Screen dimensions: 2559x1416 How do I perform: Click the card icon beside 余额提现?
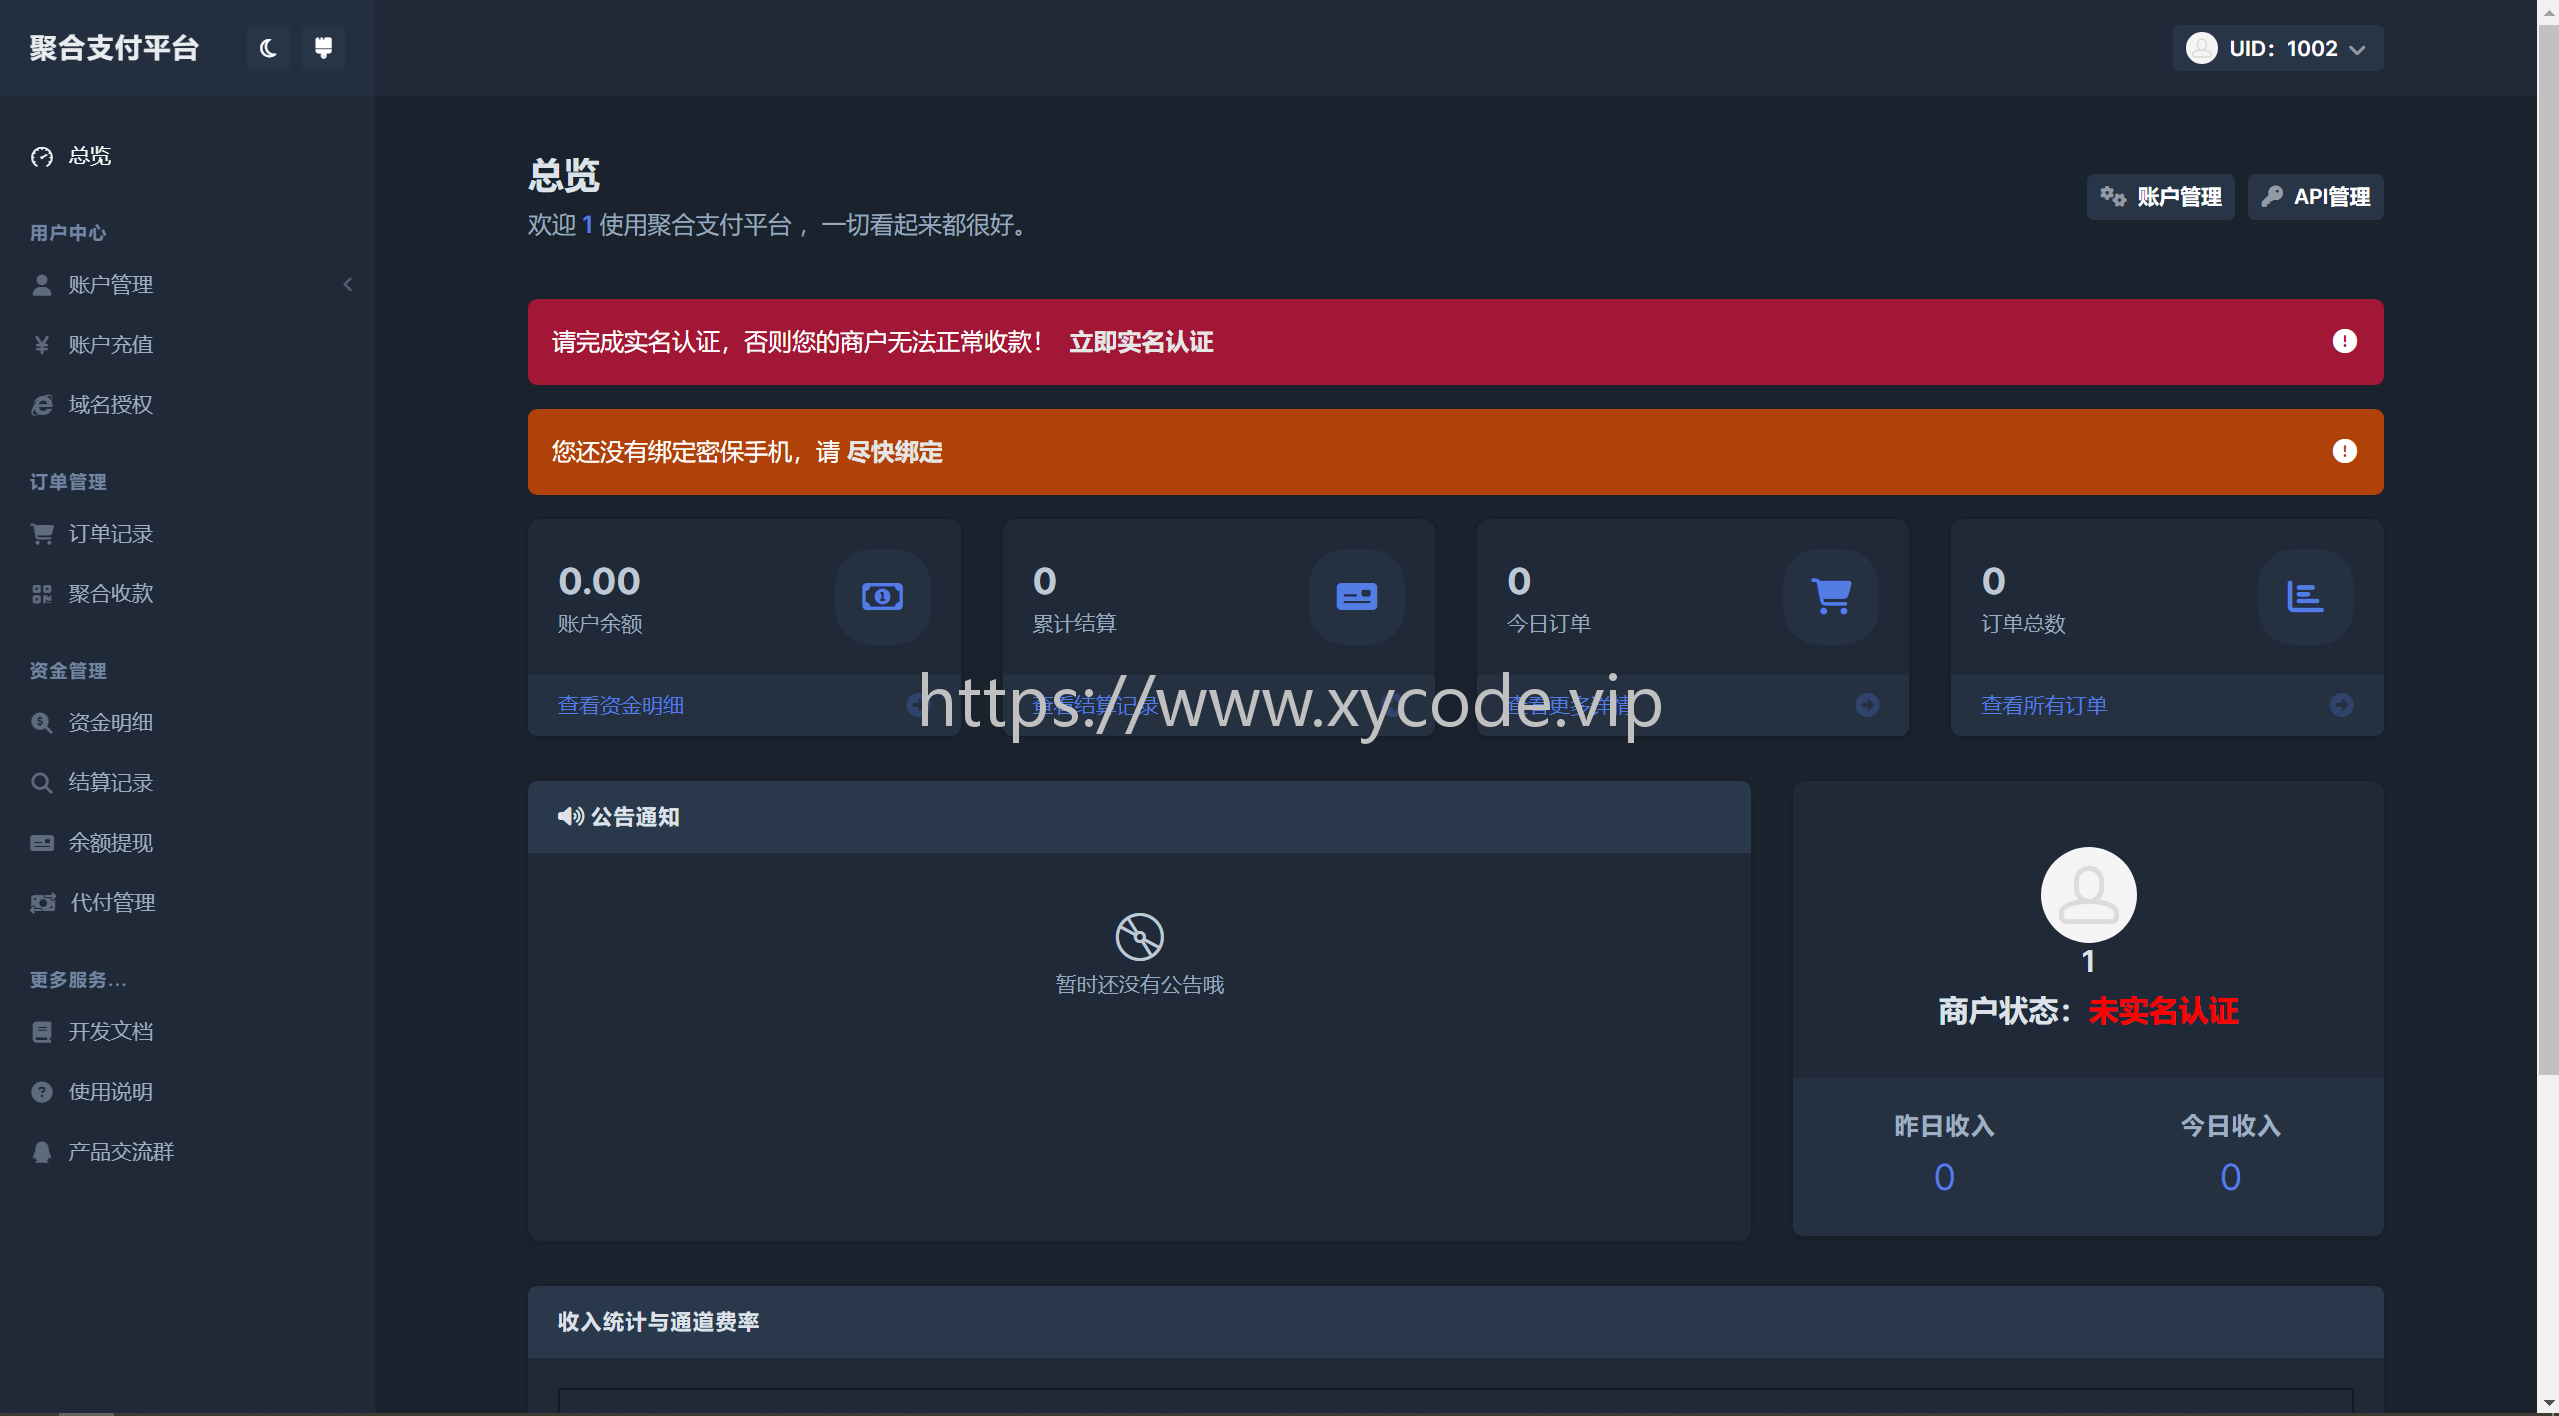[x=42, y=843]
